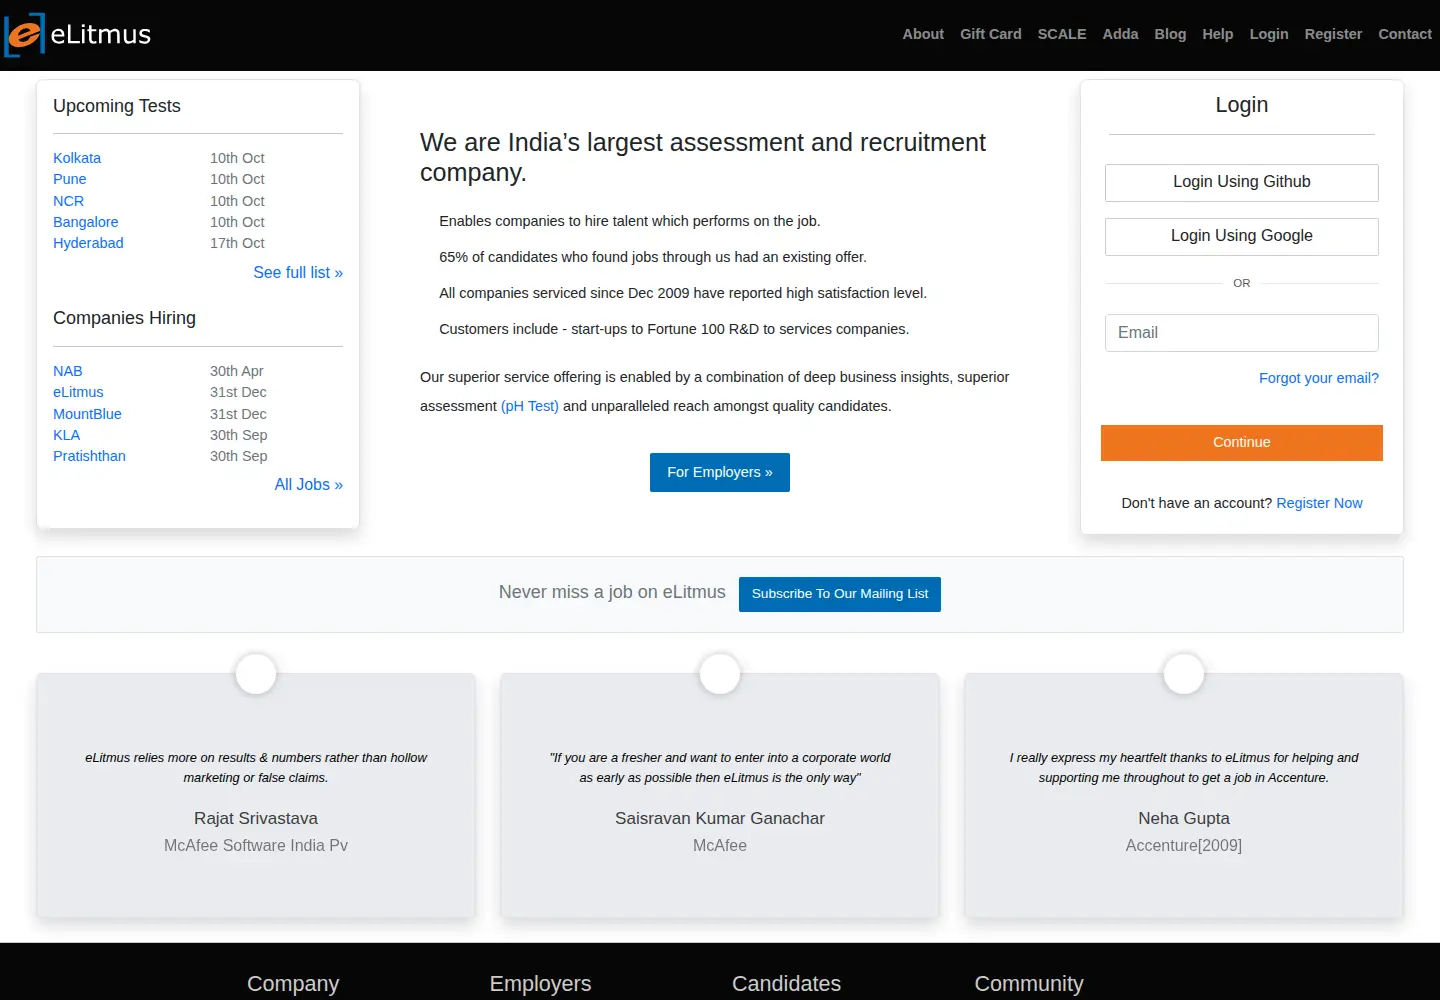
Task: Click Saisravan Kumar Ganachar's testimonial avatar
Action: point(720,674)
